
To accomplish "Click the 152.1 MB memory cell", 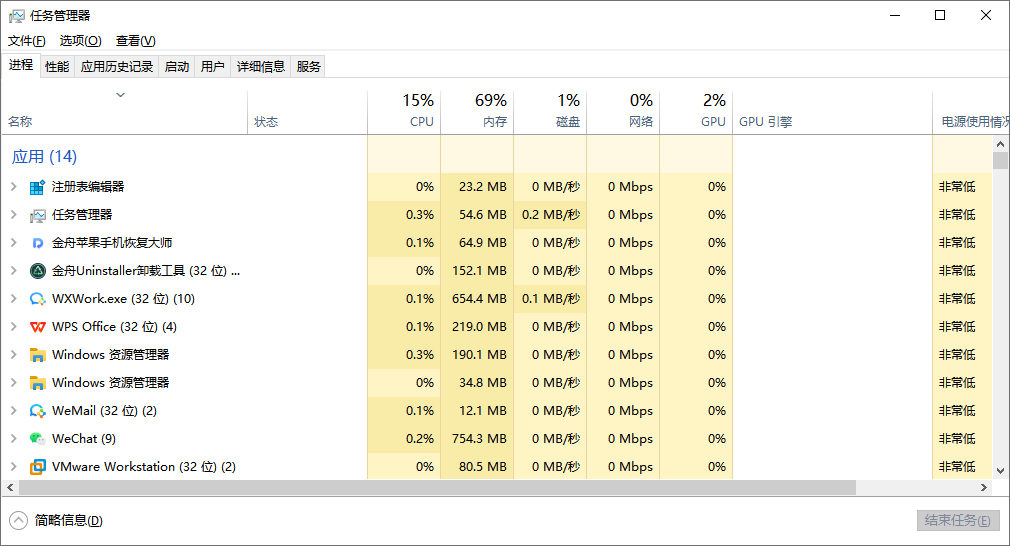I will pos(479,270).
